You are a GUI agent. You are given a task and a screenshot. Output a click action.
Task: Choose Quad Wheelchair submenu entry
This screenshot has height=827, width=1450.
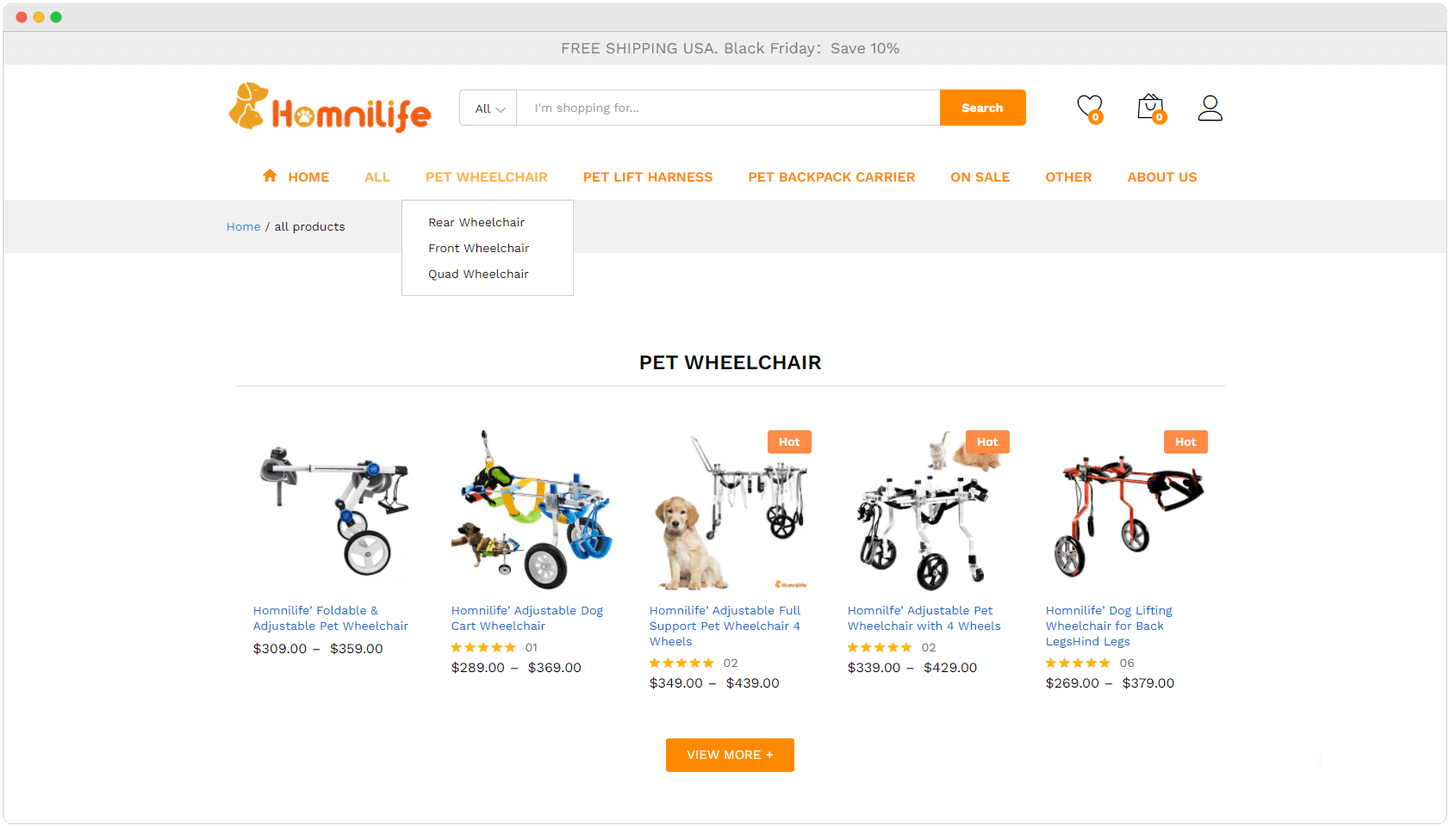[478, 274]
